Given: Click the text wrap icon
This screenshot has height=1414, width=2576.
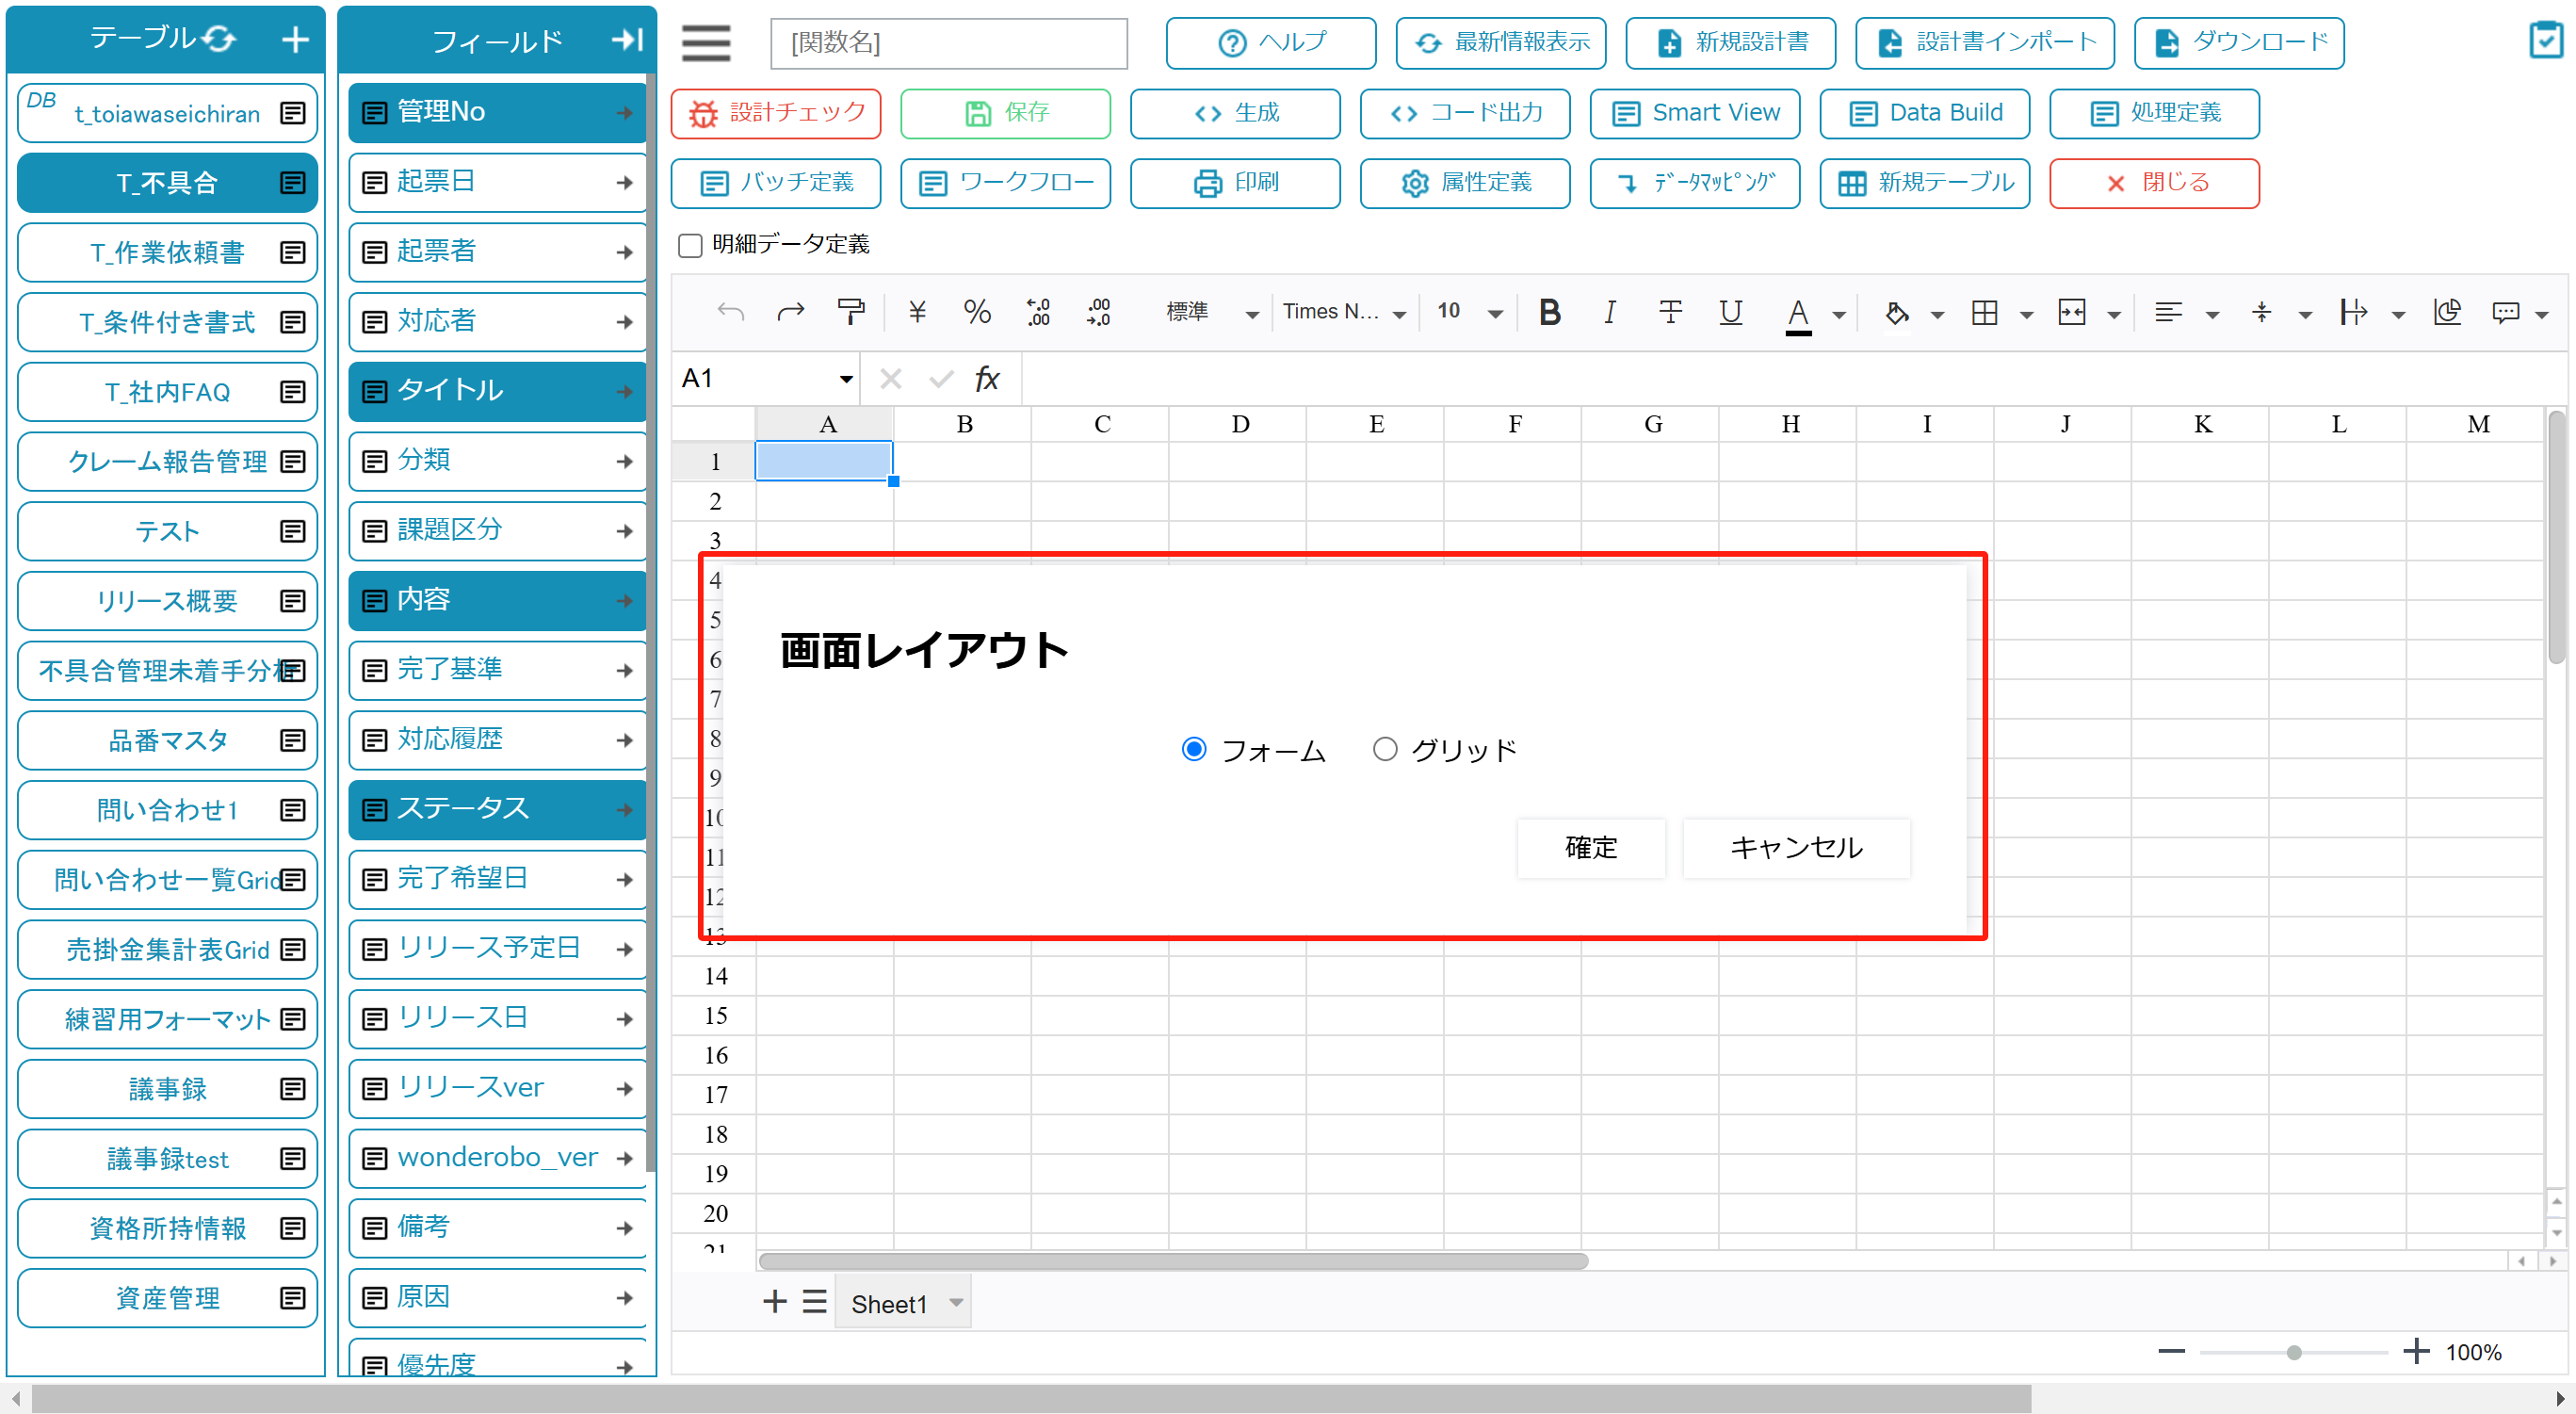Looking at the screenshot, I should point(2353,313).
